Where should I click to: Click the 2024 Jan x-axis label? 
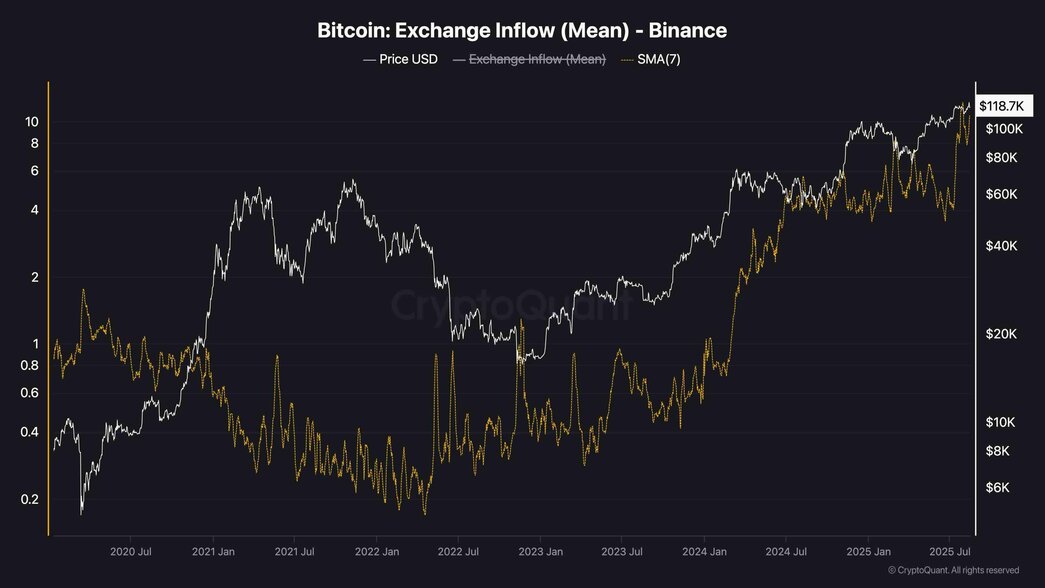[x=703, y=551]
